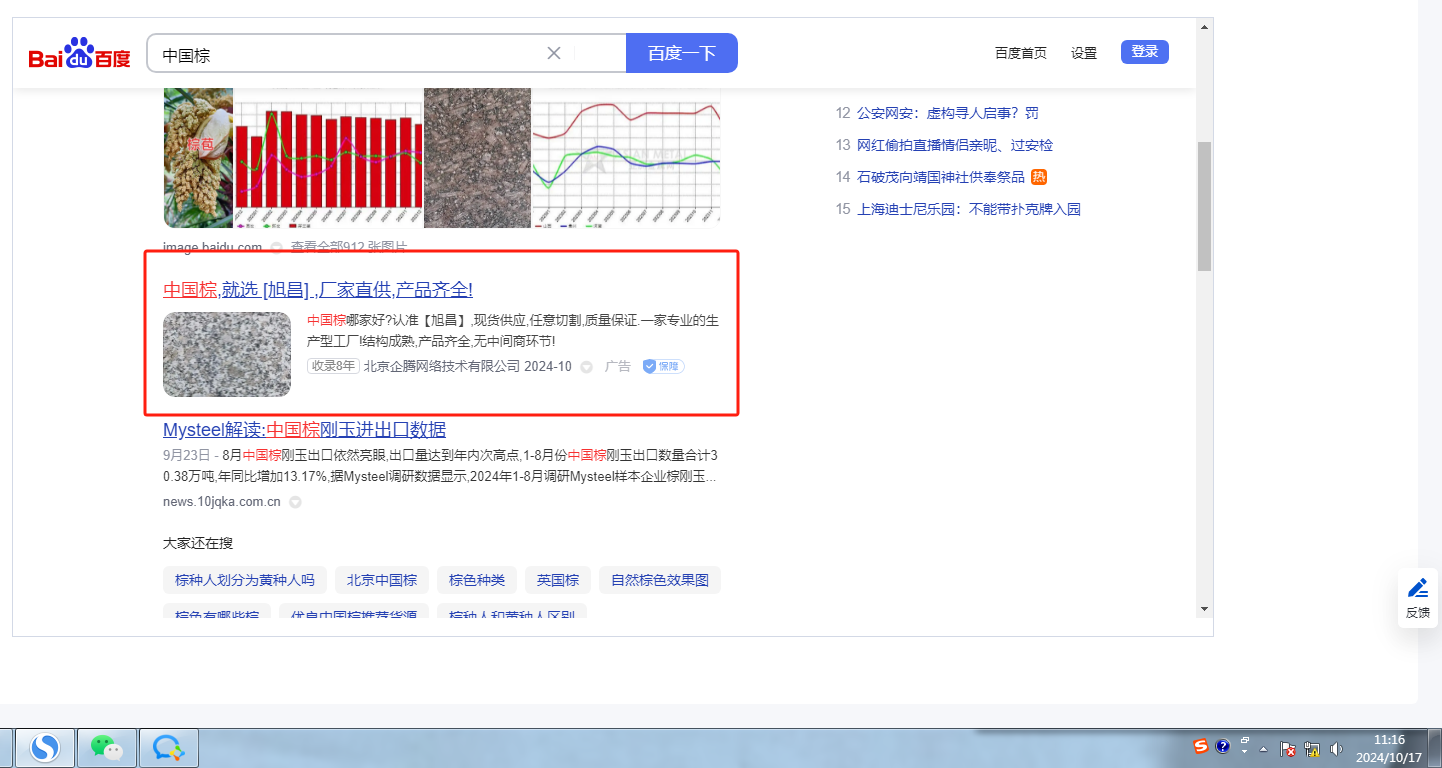The height and width of the screenshot is (768, 1442).
Task: Click the blue help question mark tray icon
Action: coord(1222,746)
